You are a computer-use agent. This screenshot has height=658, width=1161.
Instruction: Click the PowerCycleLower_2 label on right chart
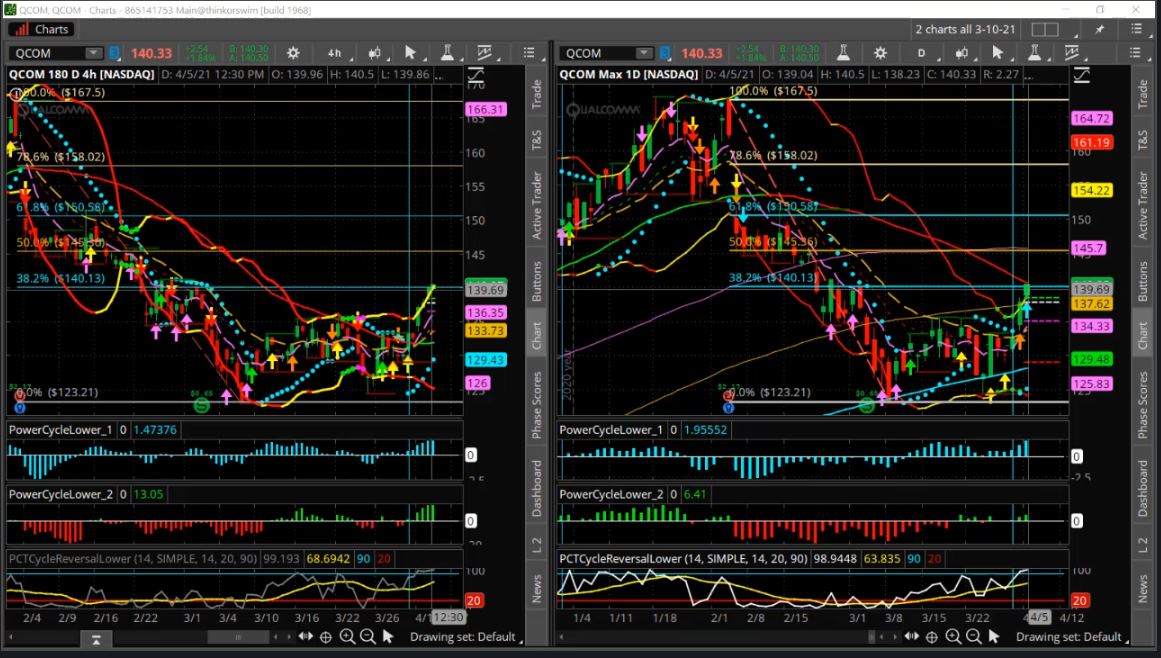[x=612, y=494]
